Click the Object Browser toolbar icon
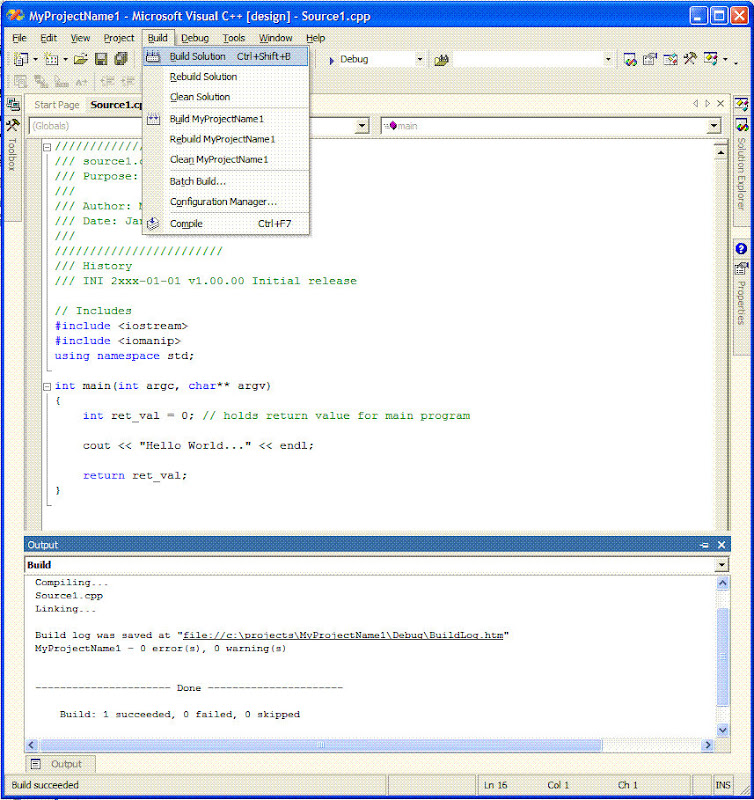 click(670, 60)
